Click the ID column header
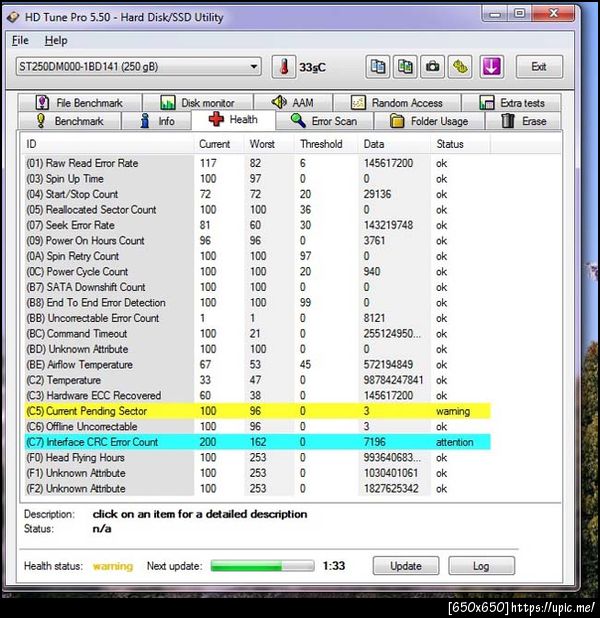 (107, 144)
